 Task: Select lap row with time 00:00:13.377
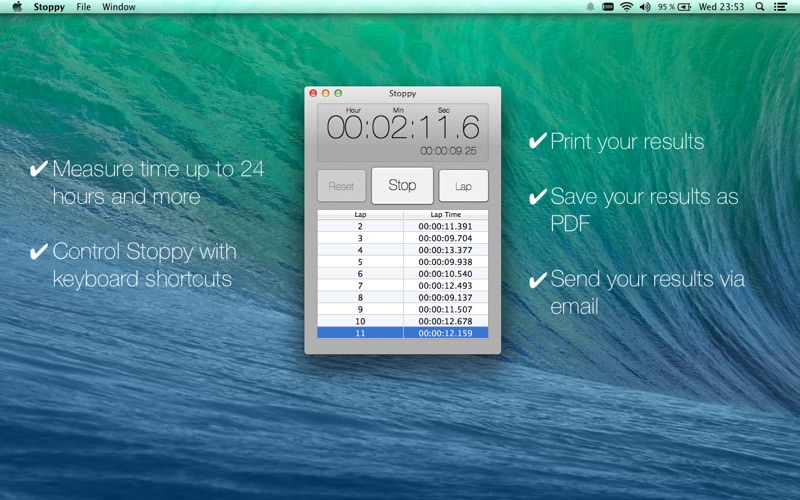(403, 250)
